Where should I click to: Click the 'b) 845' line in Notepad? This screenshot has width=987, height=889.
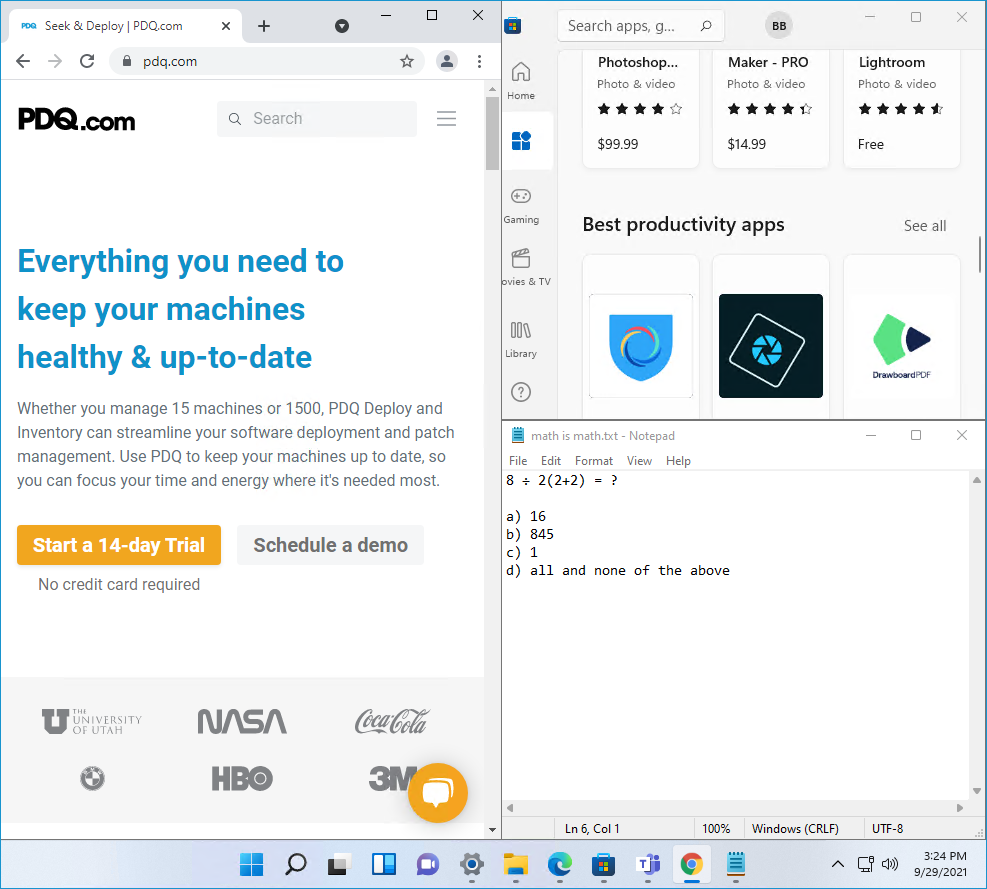click(x=529, y=534)
